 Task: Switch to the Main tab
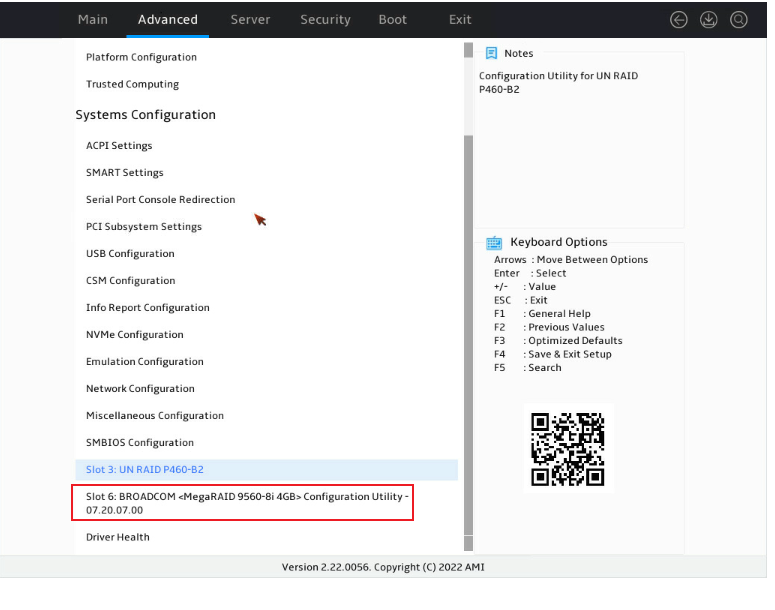[93, 19]
